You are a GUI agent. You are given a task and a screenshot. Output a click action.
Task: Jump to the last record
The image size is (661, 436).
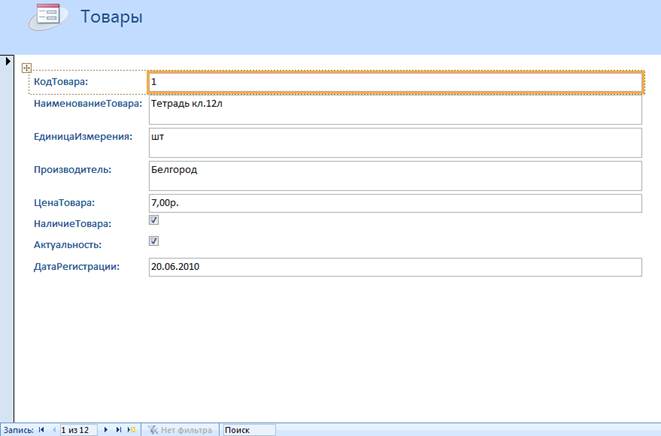coord(118,430)
